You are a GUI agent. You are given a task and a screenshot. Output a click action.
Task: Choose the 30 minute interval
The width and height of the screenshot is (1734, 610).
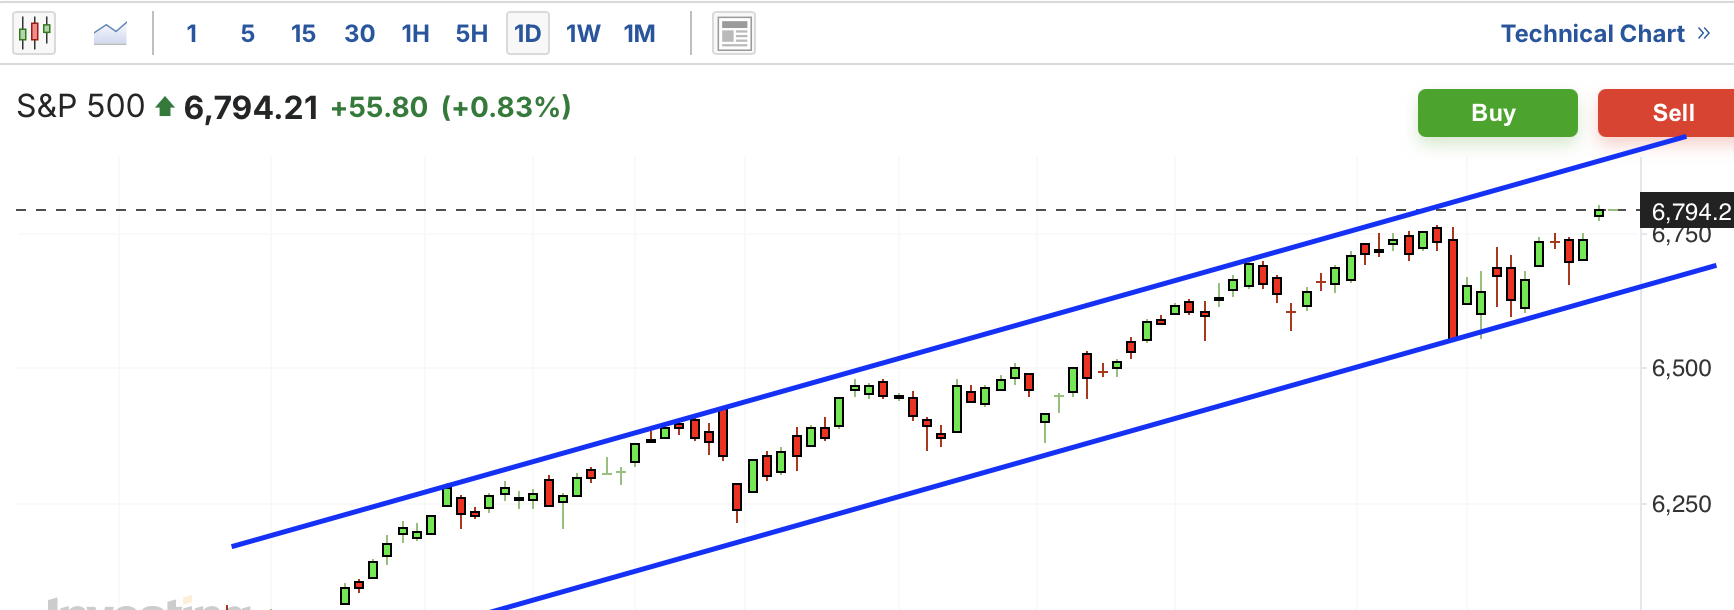click(359, 34)
